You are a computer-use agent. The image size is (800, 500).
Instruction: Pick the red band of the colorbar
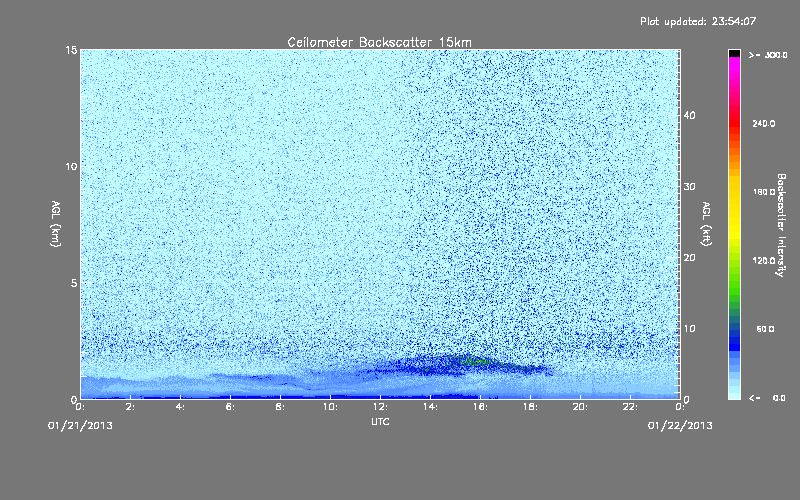(734, 122)
